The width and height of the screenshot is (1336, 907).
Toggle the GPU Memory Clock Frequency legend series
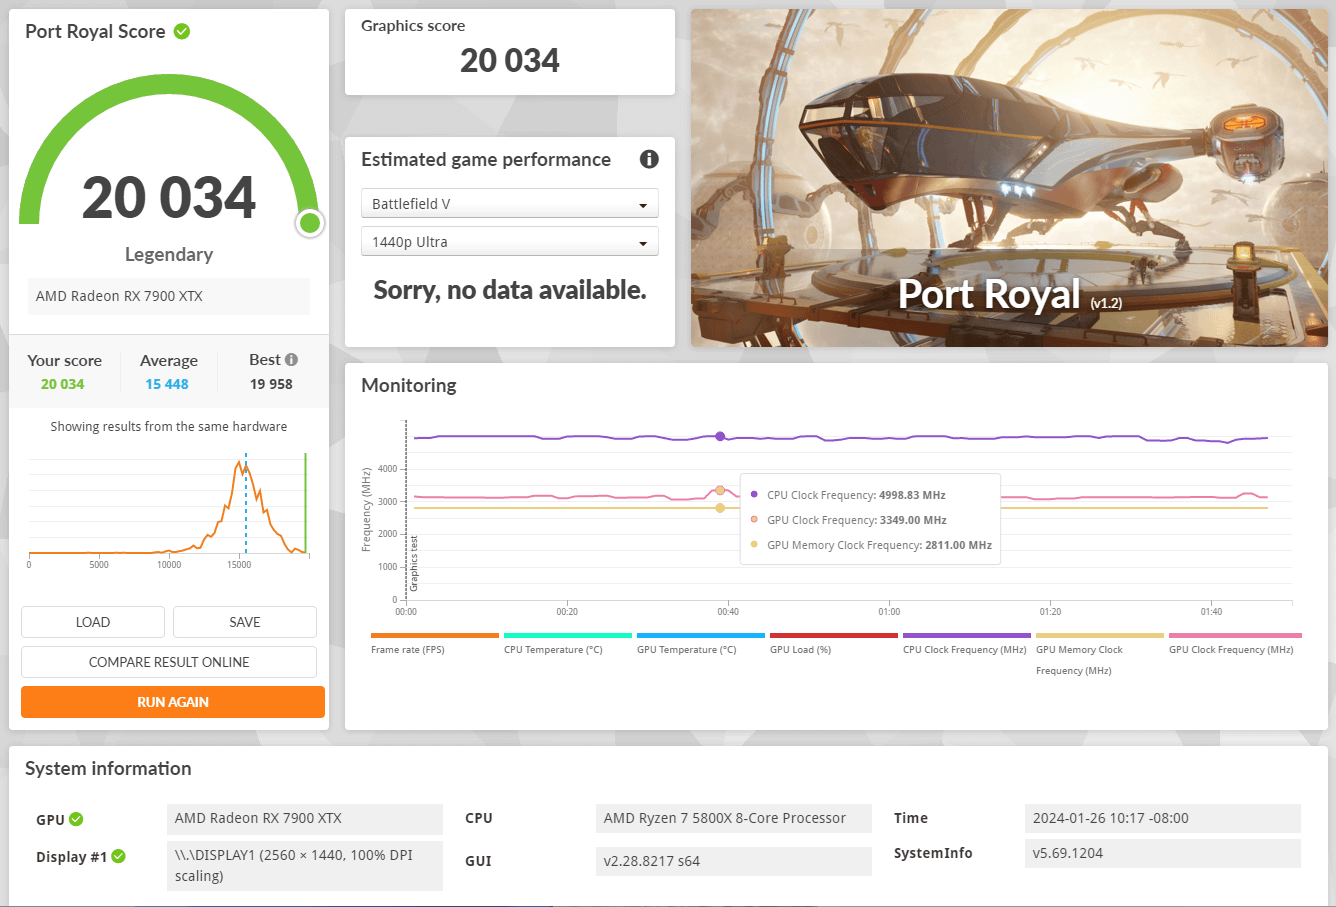(x=1099, y=654)
